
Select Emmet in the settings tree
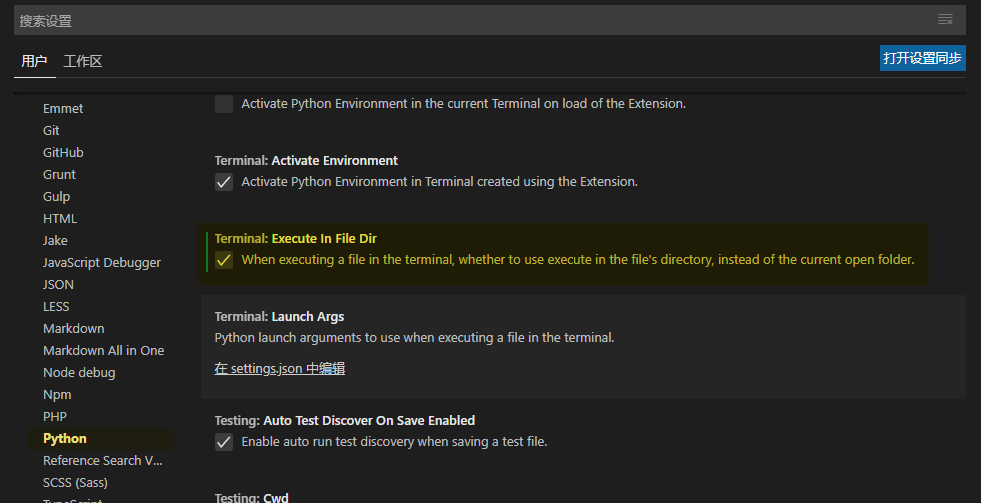63,108
